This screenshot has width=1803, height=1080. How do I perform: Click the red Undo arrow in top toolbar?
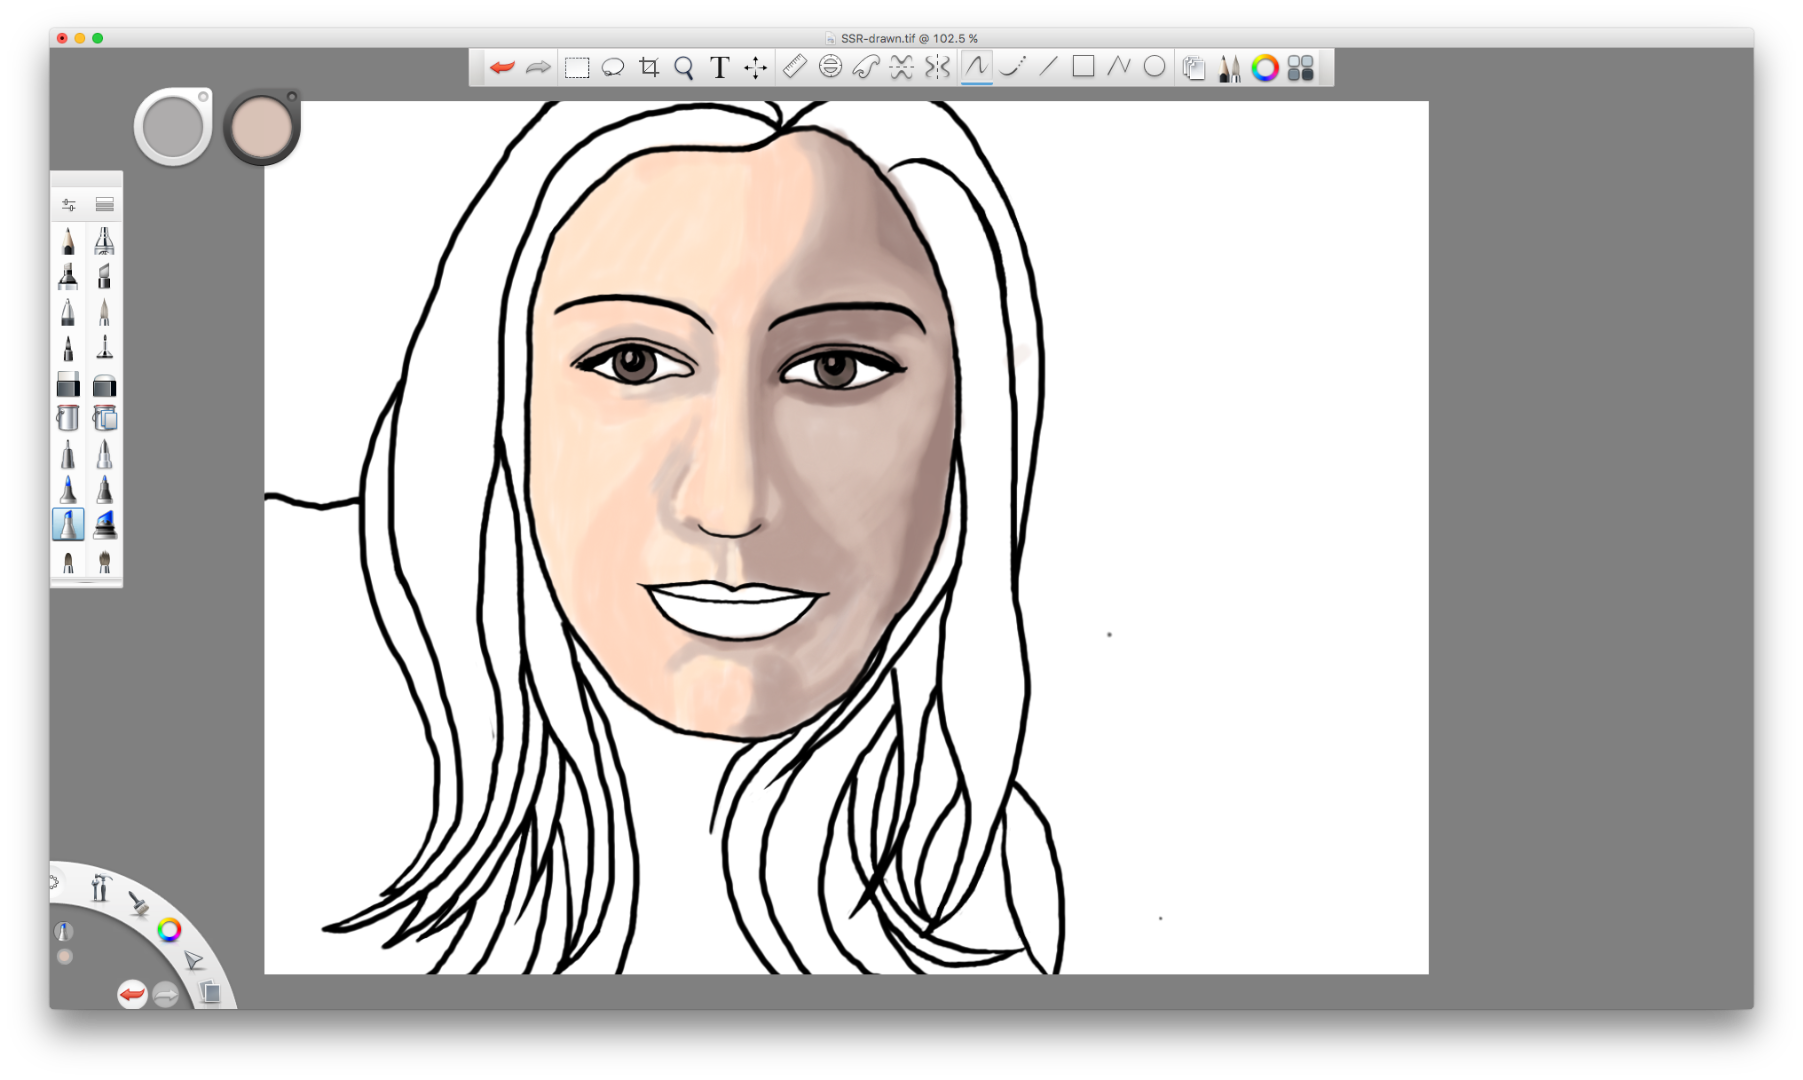[x=502, y=68]
